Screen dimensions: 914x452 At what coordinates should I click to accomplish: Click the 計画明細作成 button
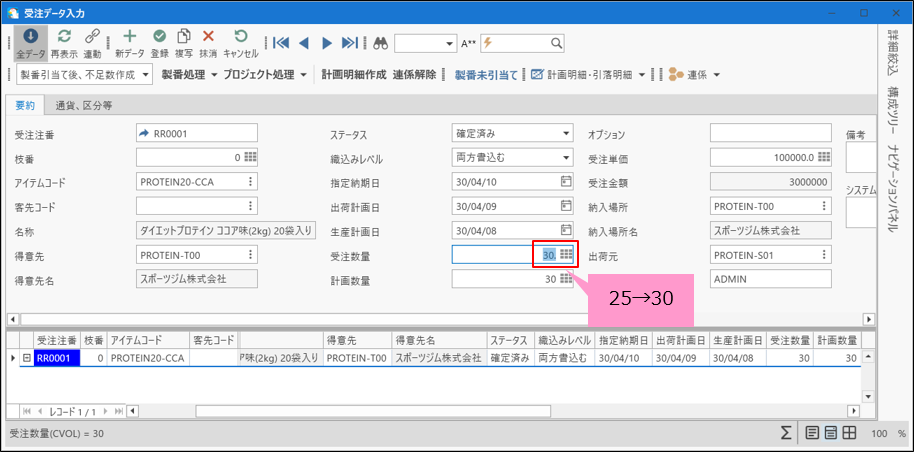click(354, 75)
